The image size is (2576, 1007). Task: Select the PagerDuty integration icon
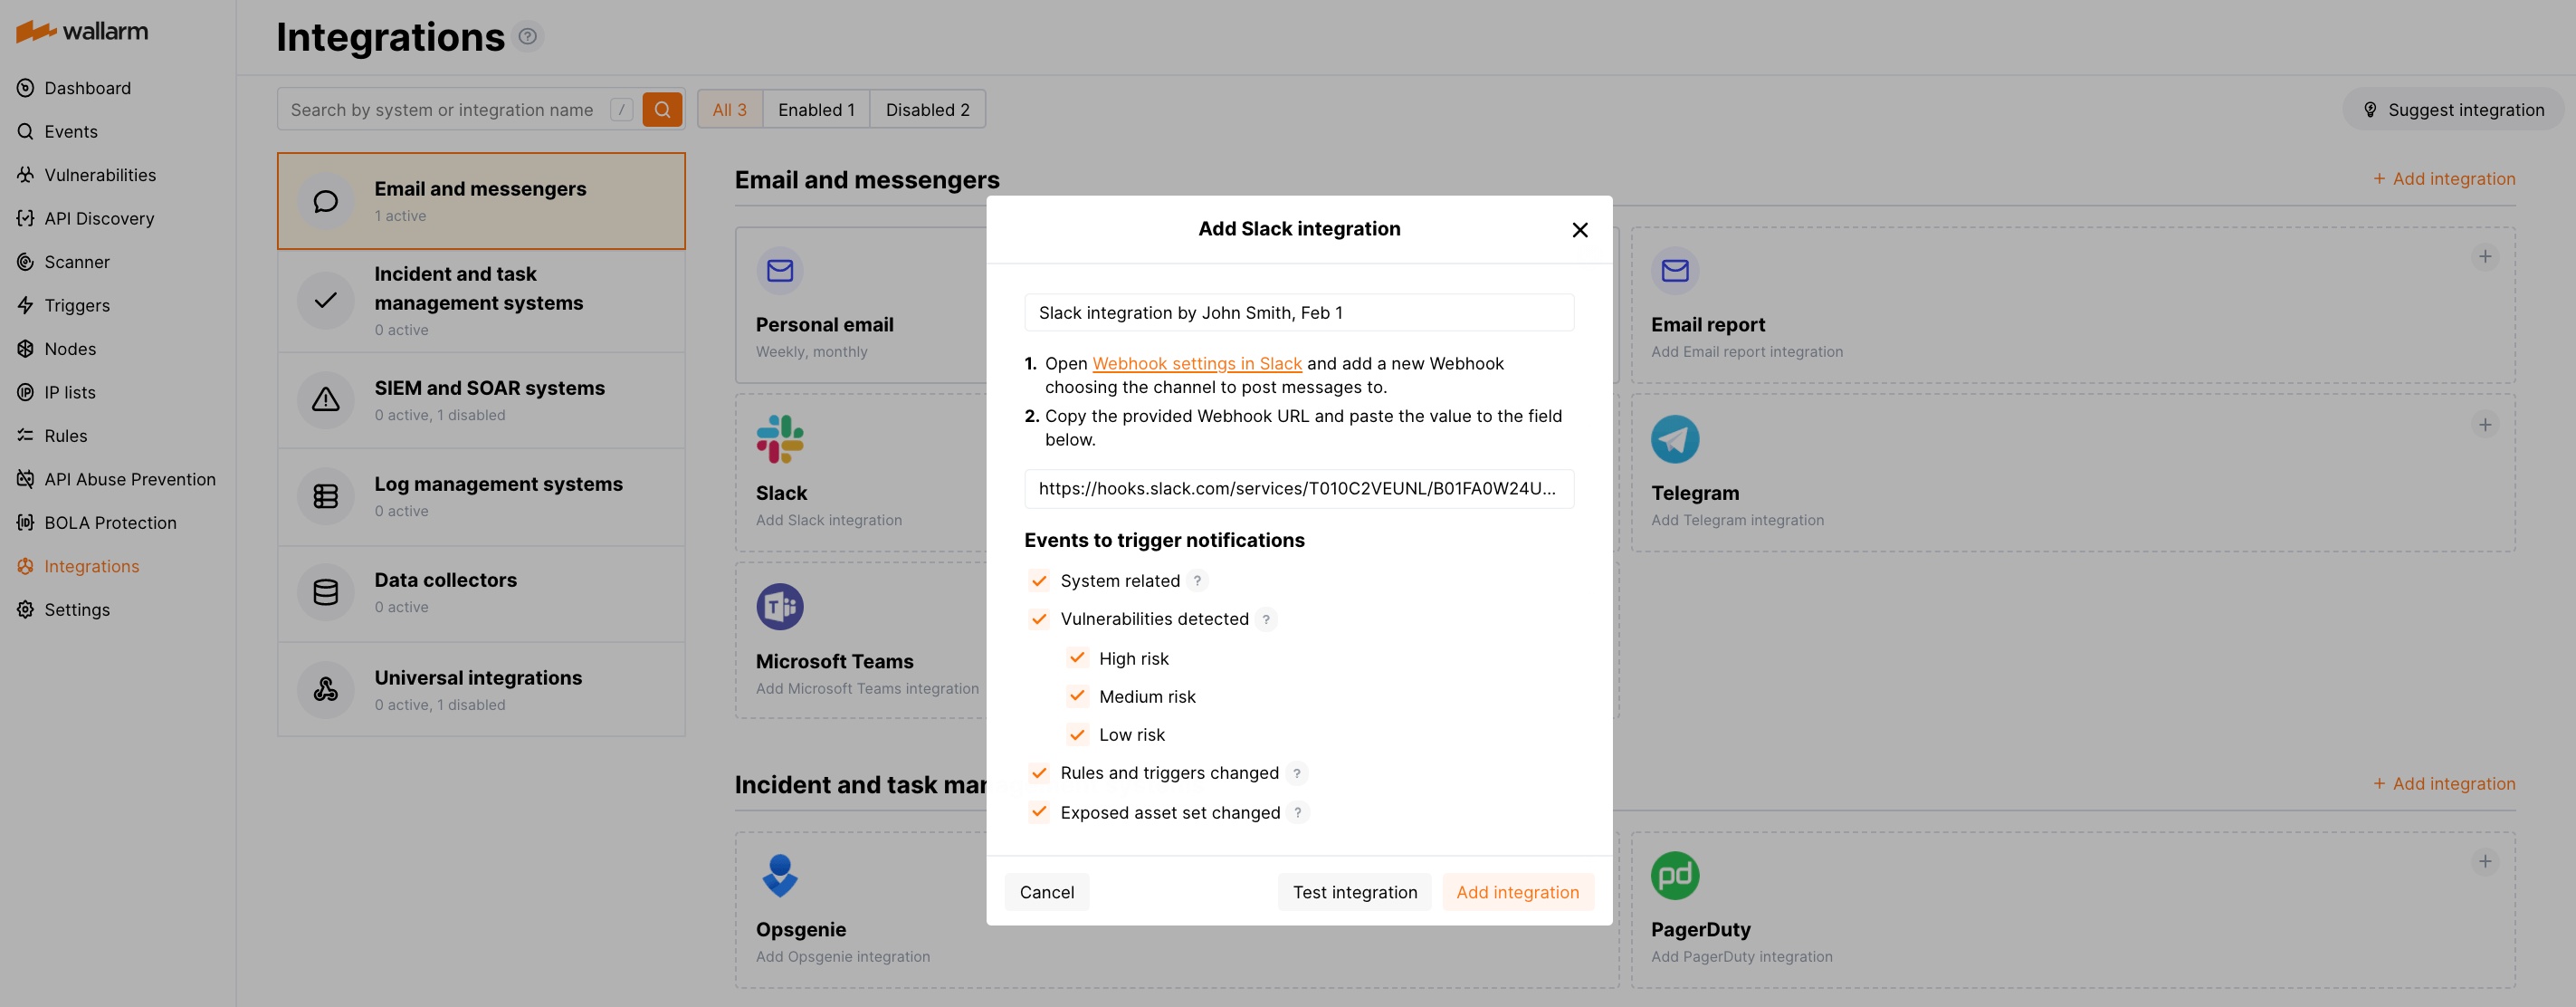click(1675, 875)
